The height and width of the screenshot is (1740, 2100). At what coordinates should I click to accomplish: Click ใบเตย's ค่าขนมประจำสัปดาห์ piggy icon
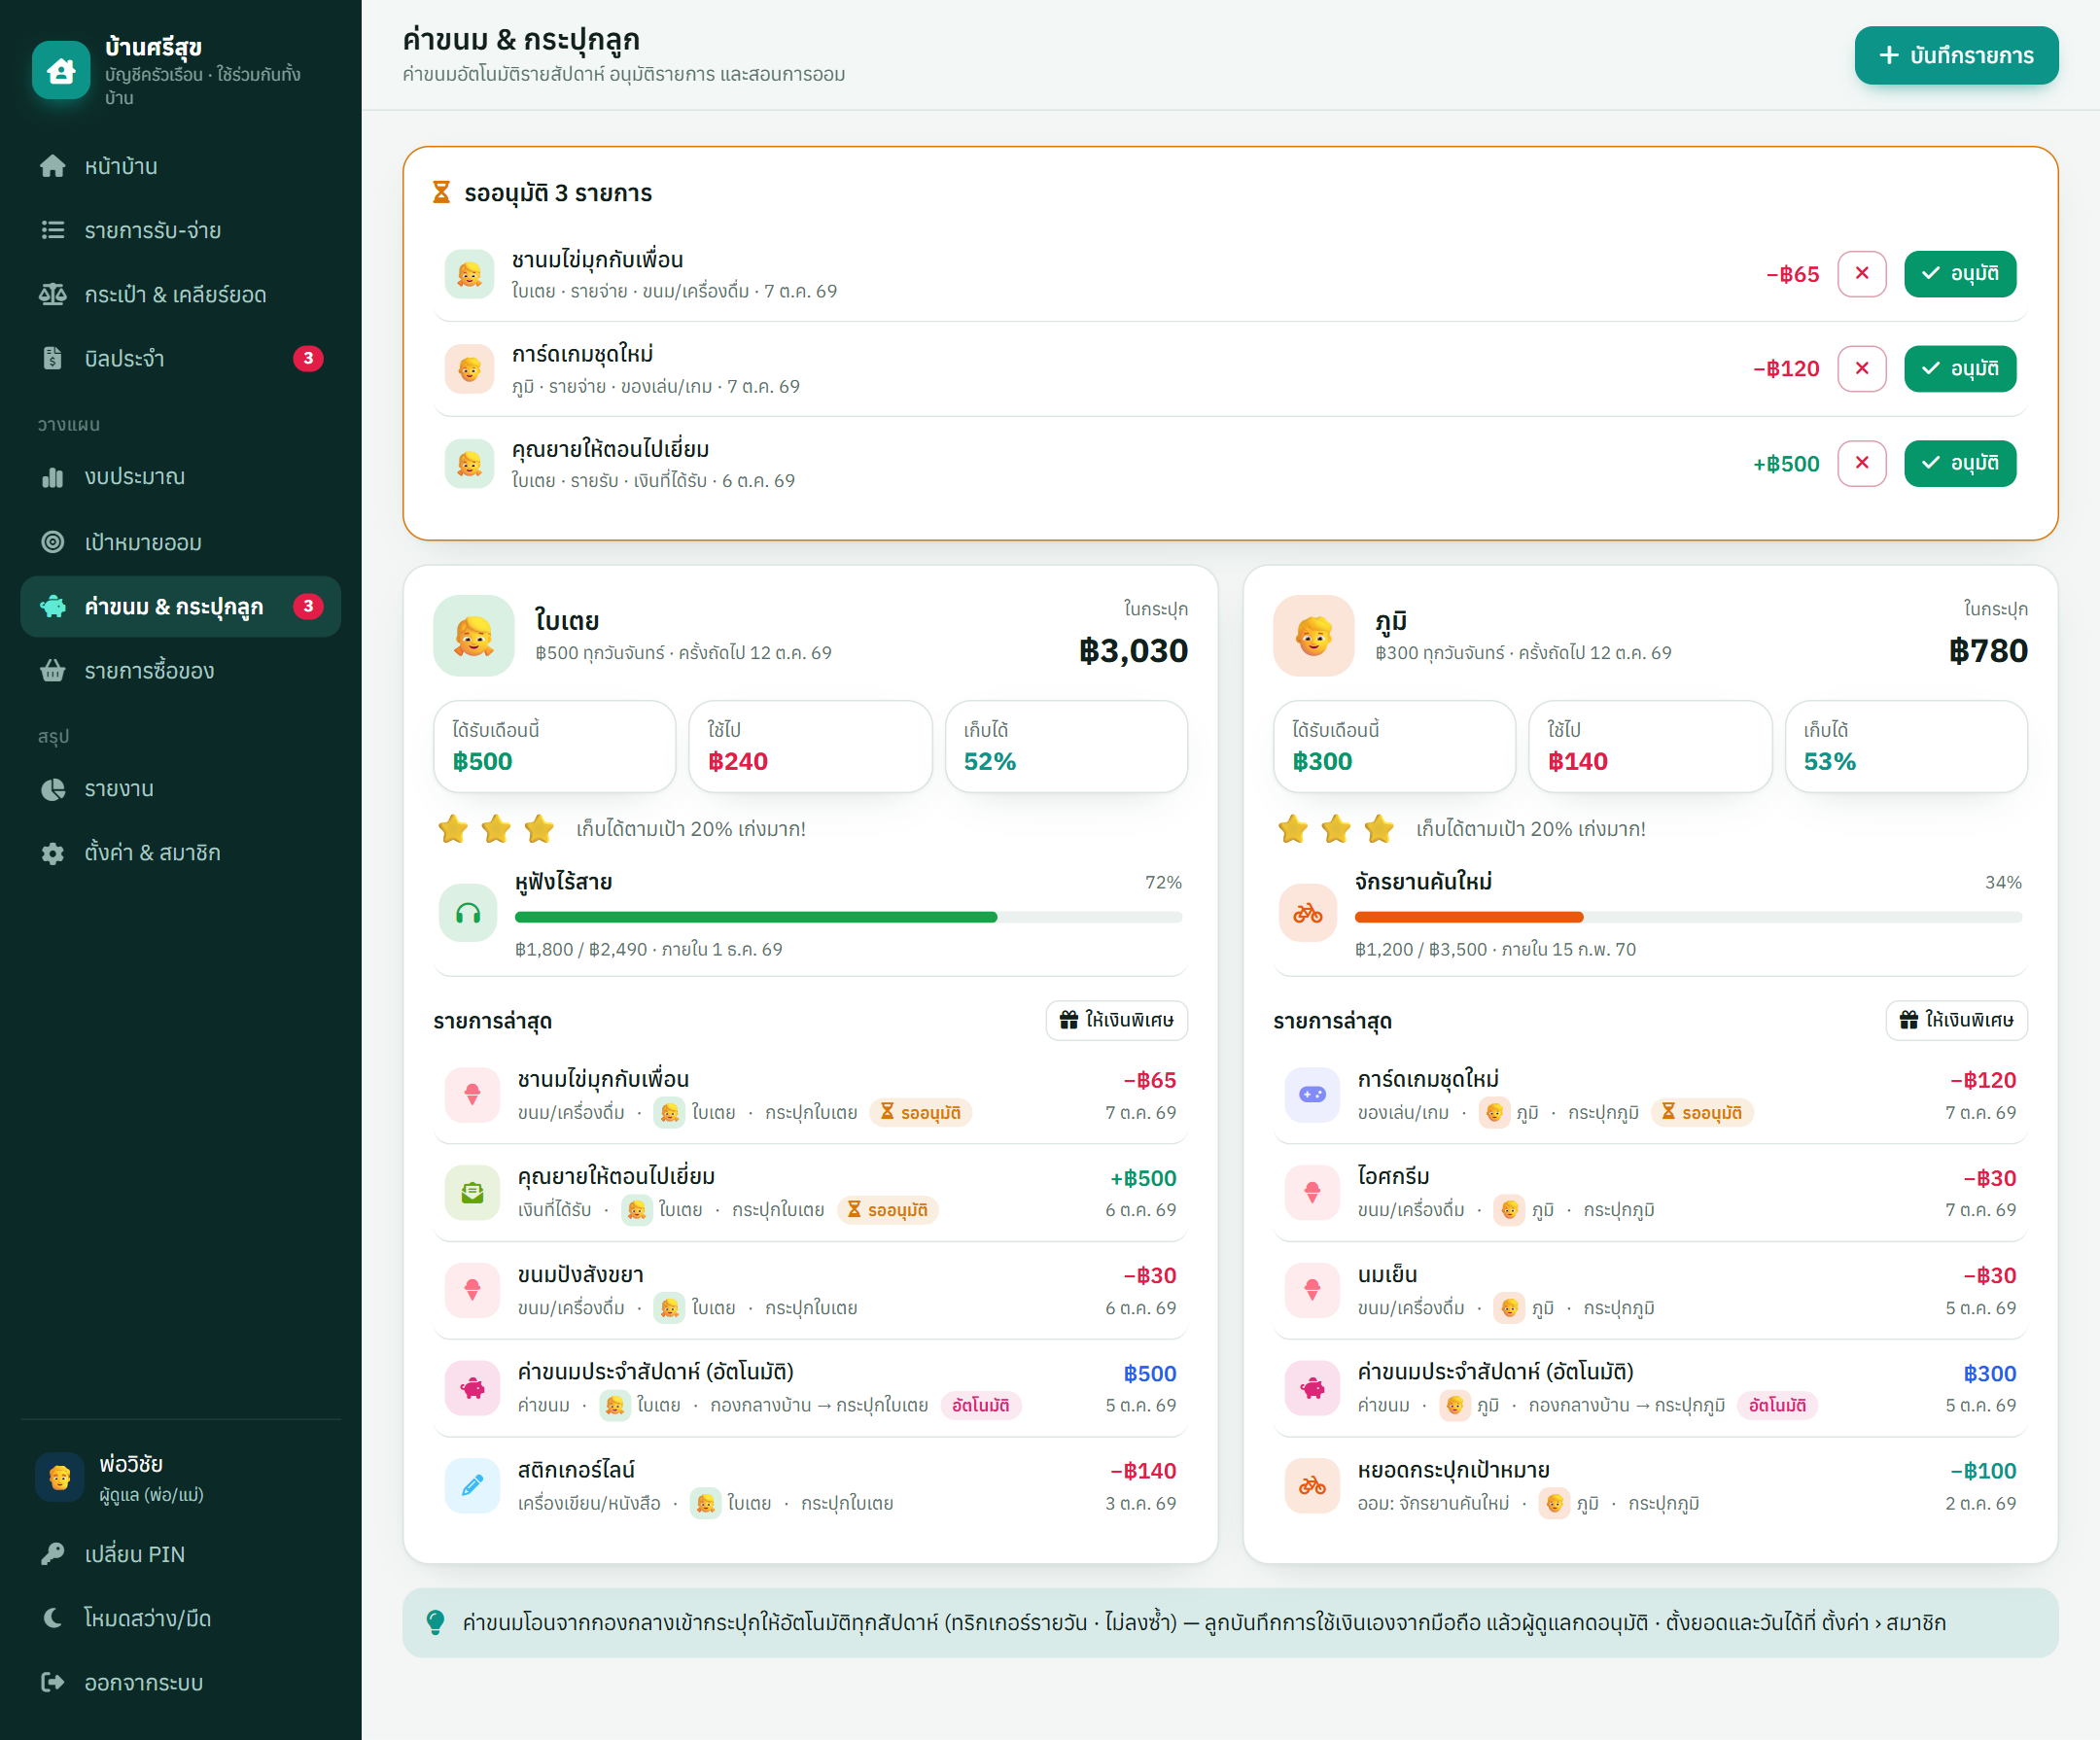[472, 1388]
